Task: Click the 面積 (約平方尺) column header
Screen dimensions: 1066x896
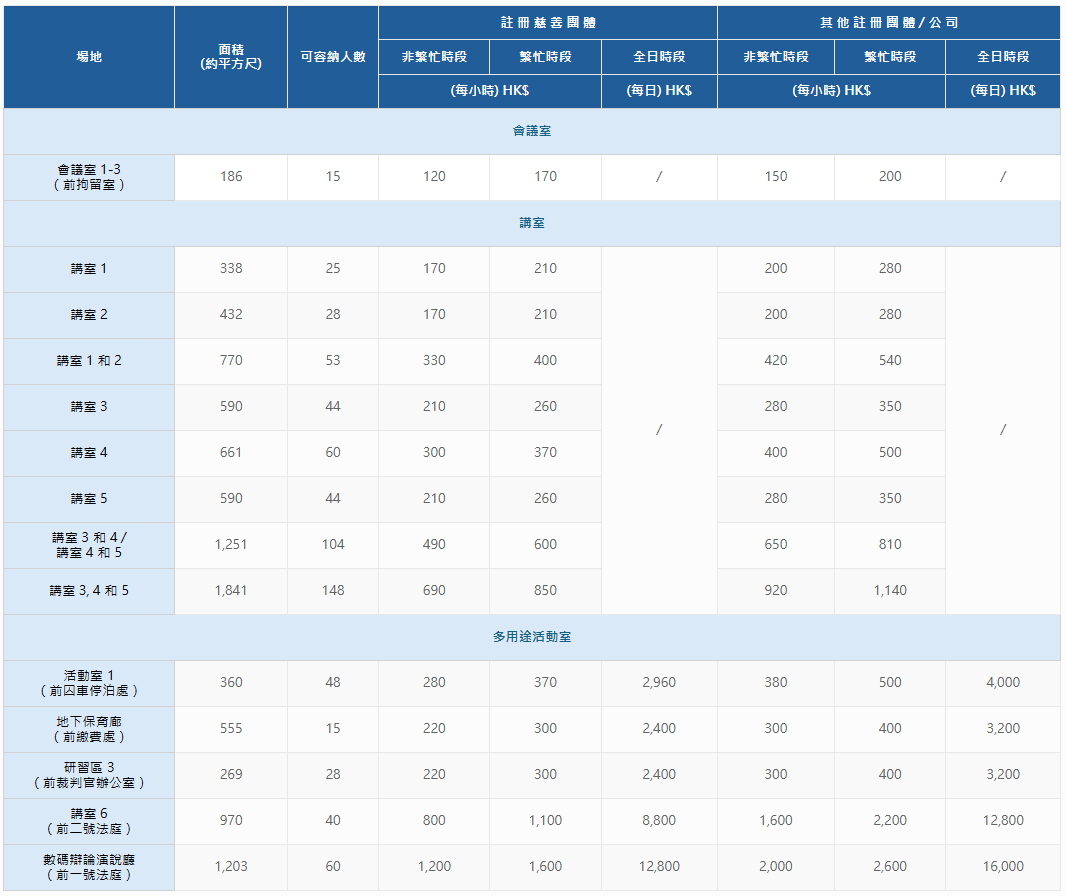Action: 231,57
